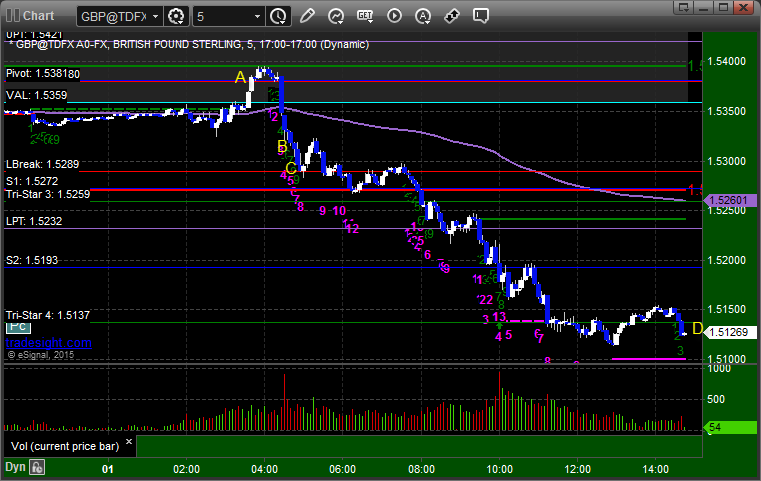Select the VAL: 1.5359 label

point(36,95)
